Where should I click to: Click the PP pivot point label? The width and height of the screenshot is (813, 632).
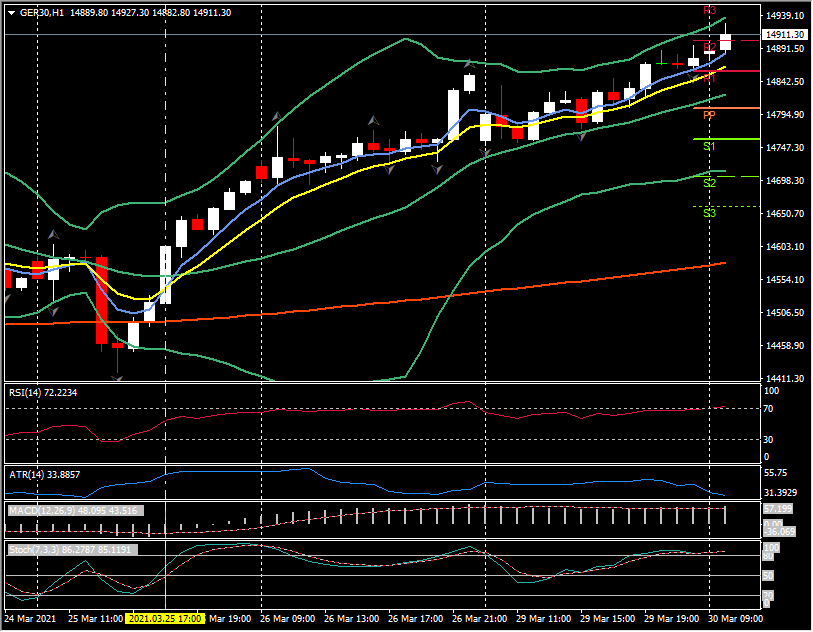[x=709, y=116]
